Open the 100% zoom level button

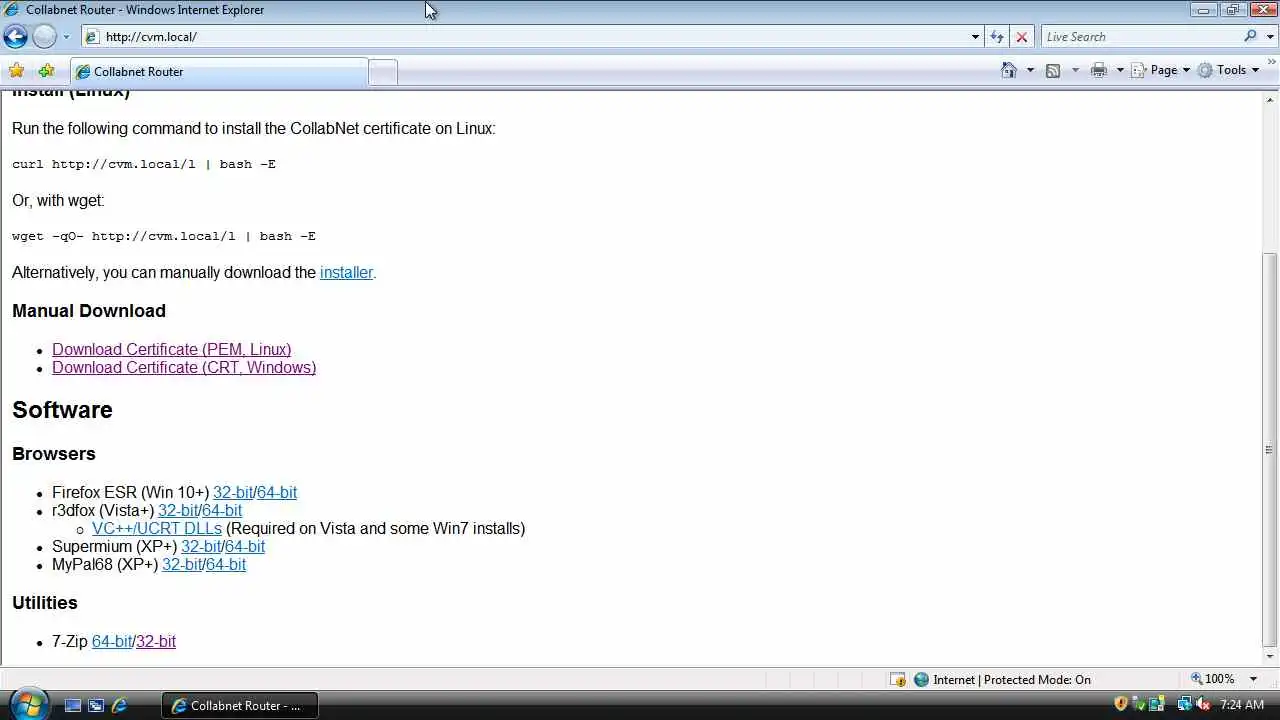[1212, 679]
